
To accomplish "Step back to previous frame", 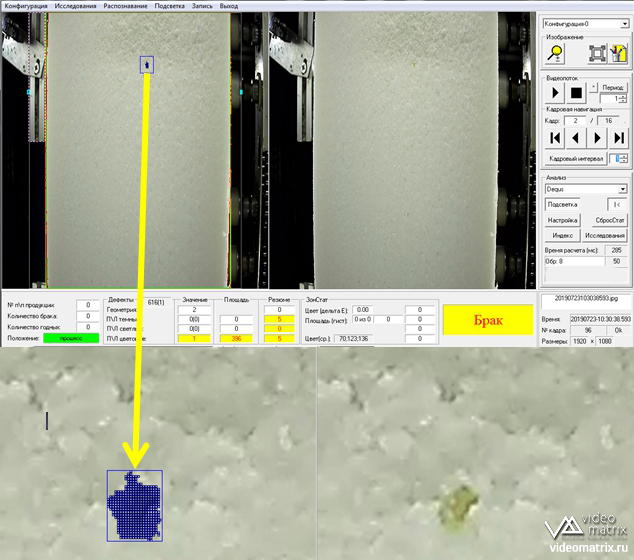I will coord(576,137).
